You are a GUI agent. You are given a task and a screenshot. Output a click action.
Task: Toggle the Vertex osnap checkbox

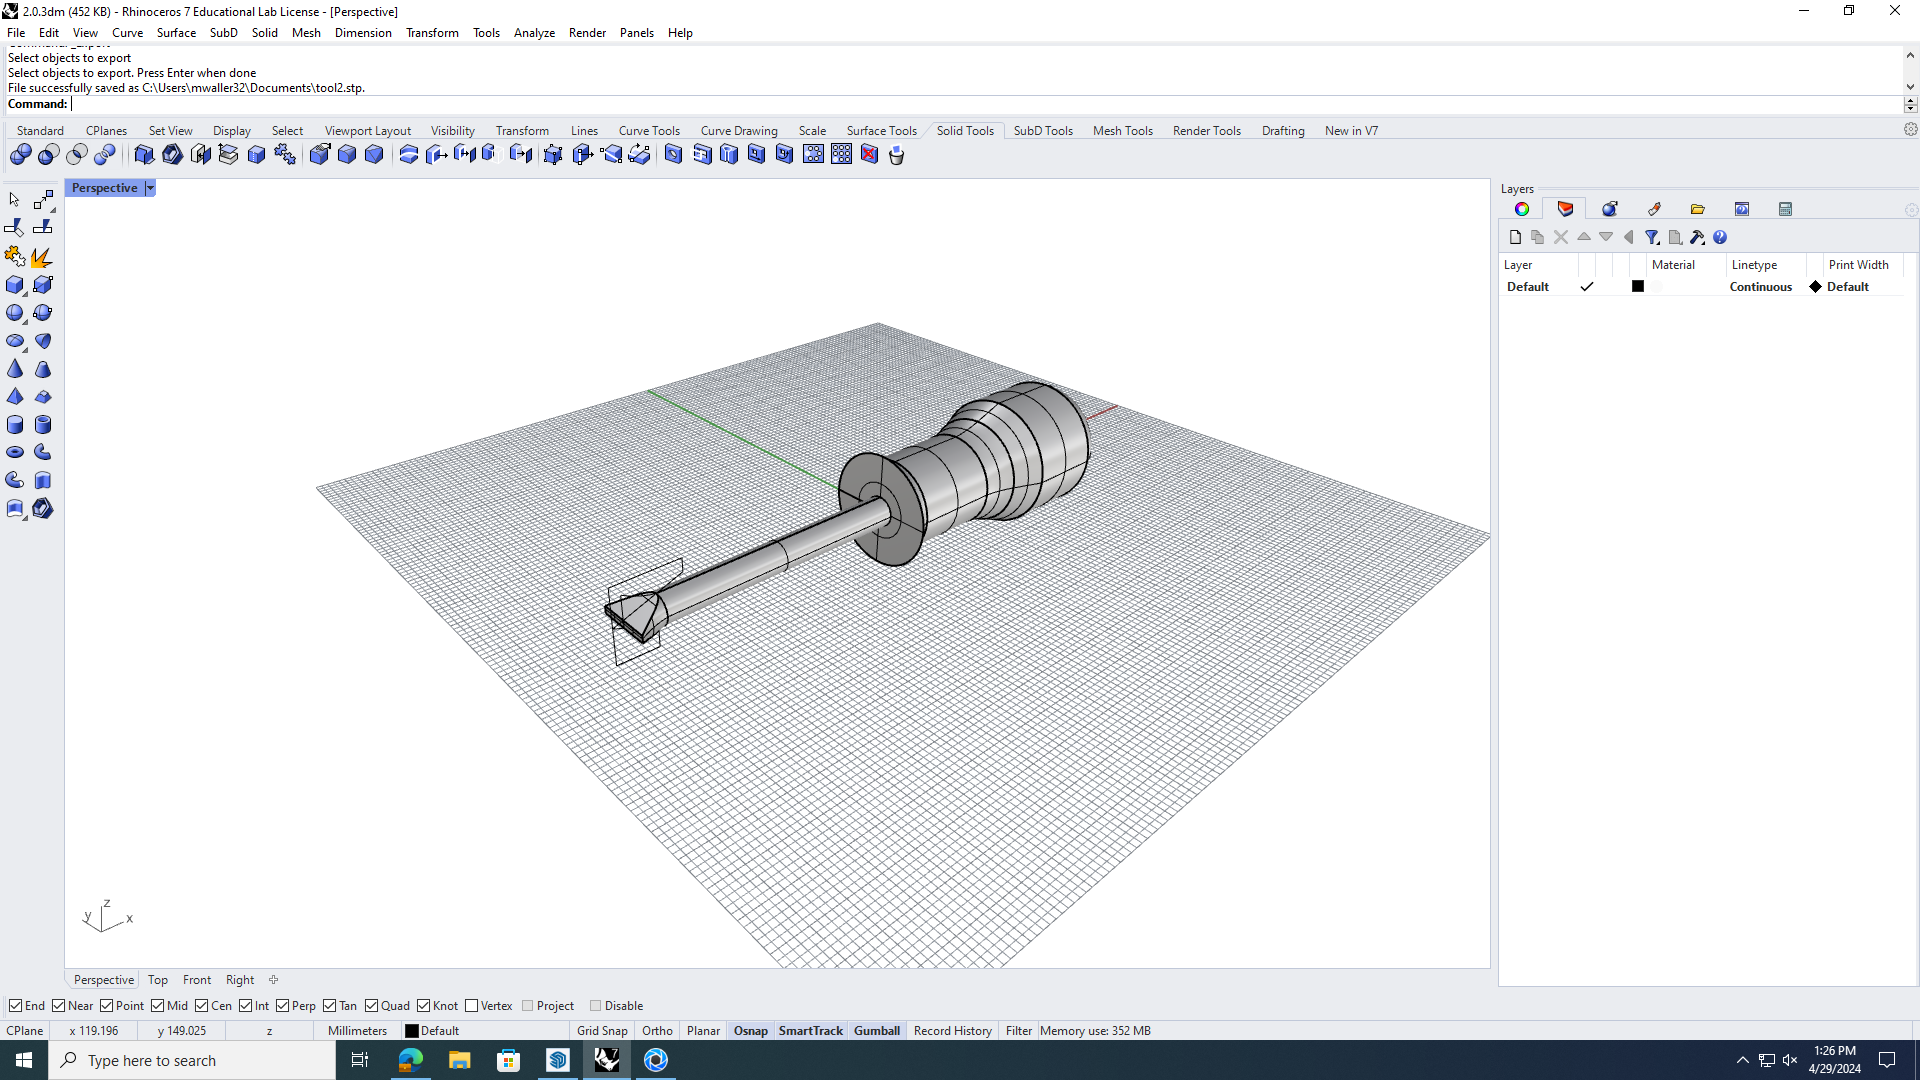(472, 1006)
